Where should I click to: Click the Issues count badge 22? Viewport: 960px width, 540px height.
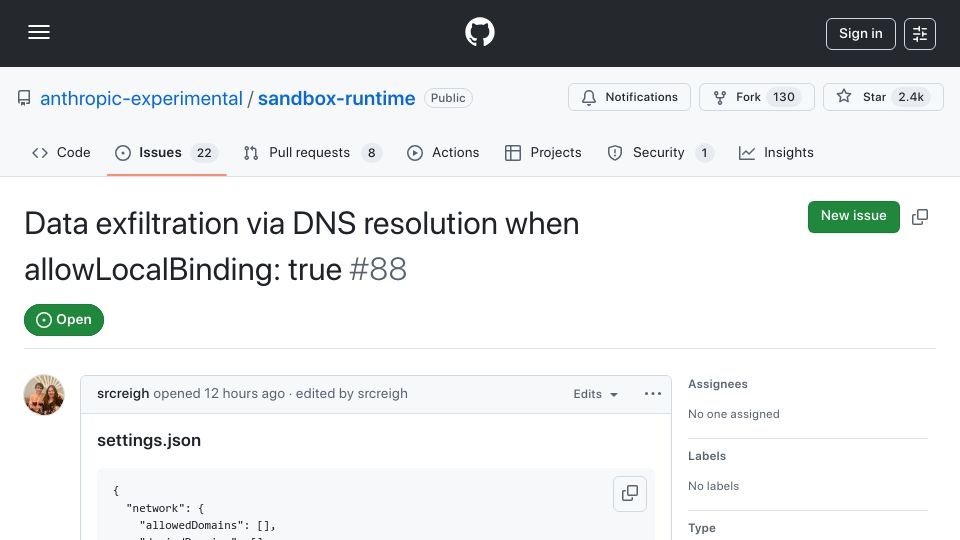[204, 153]
